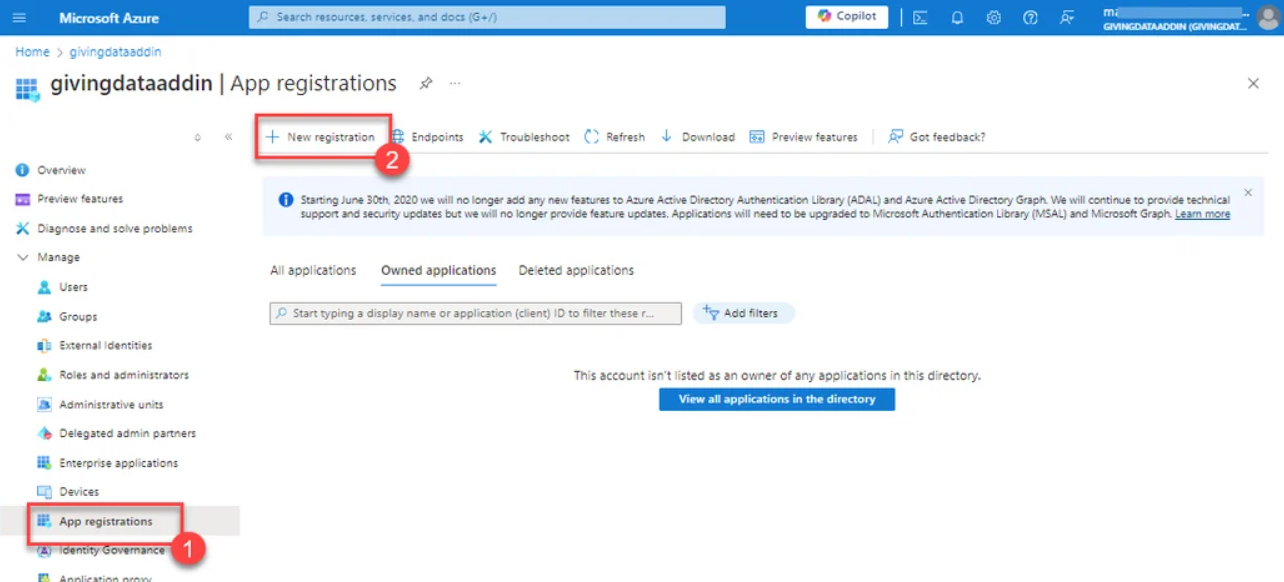Click the Administrative units icon

44,404
